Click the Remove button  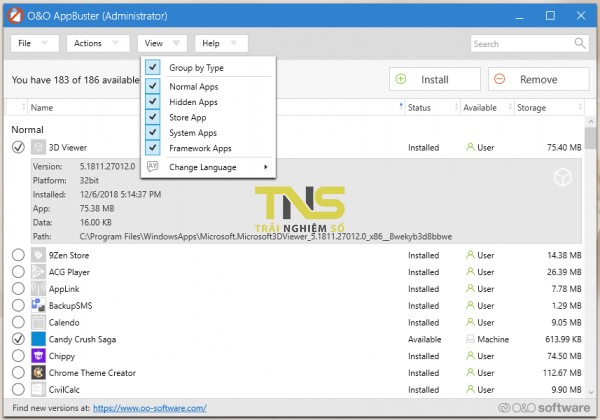[538, 79]
